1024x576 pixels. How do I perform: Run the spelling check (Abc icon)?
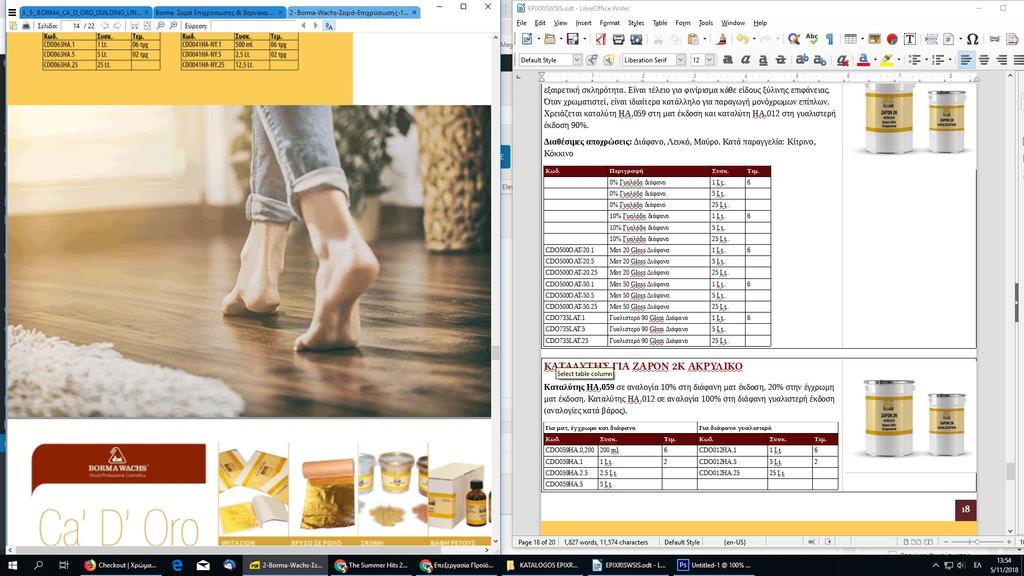(812, 40)
